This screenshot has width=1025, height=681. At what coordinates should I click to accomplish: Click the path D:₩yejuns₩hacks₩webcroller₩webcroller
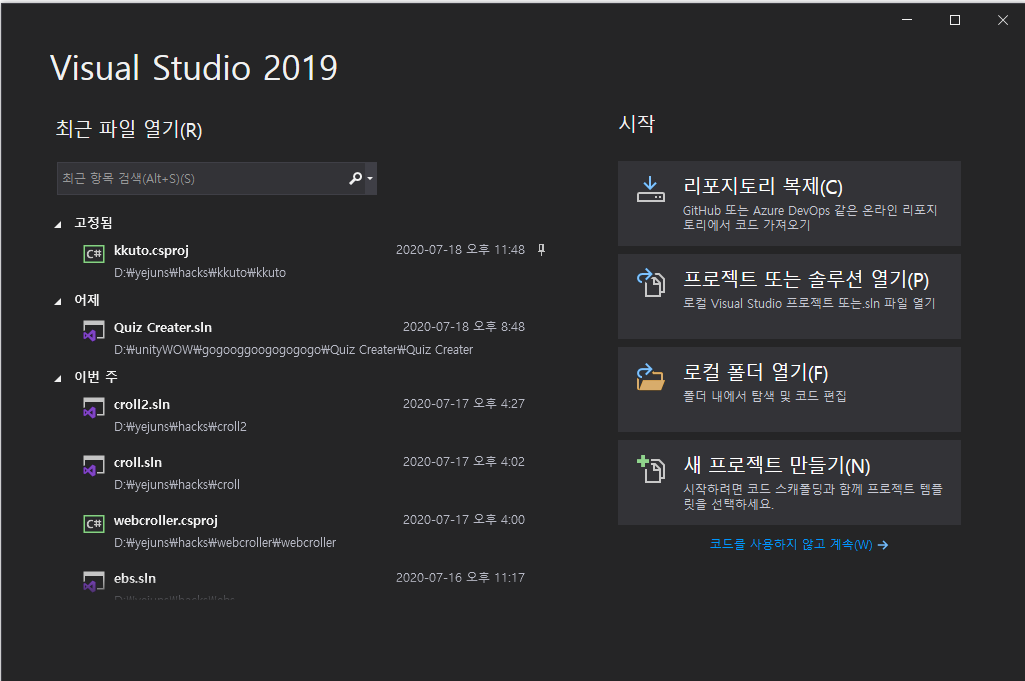coord(225,542)
